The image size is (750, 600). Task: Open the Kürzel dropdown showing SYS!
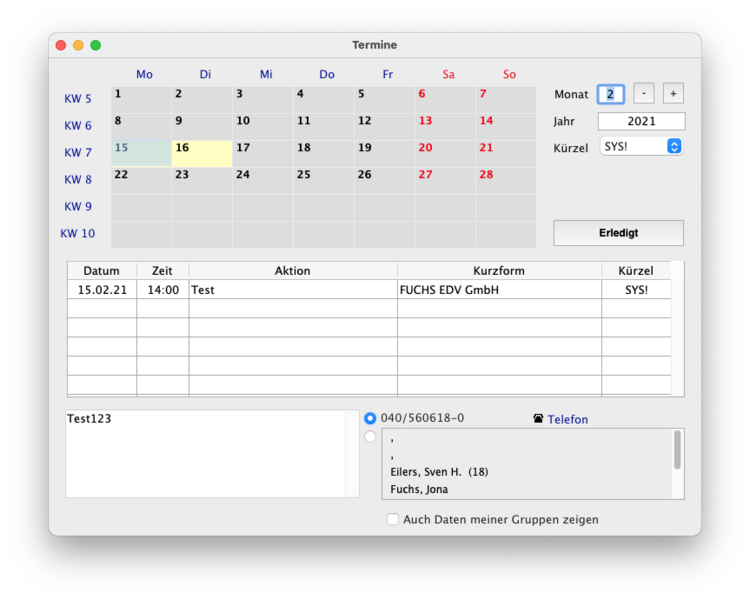coord(641,146)
